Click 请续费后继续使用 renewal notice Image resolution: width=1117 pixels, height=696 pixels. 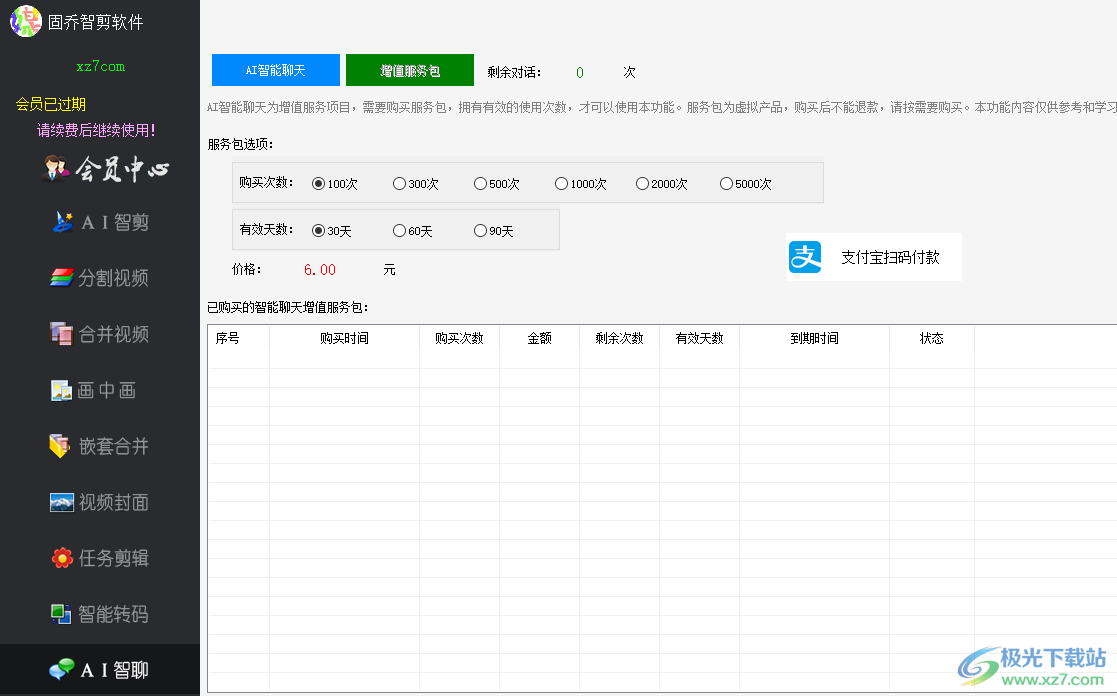click(x=96, y=130)
